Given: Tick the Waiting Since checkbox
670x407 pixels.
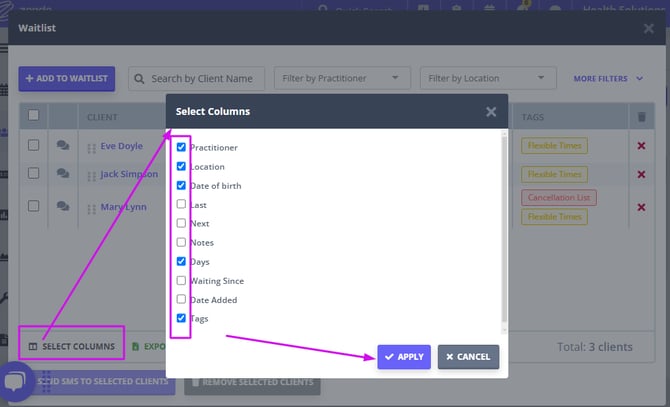Looking at the screenshot, I should pyautogui.click(x=181, y=281).
